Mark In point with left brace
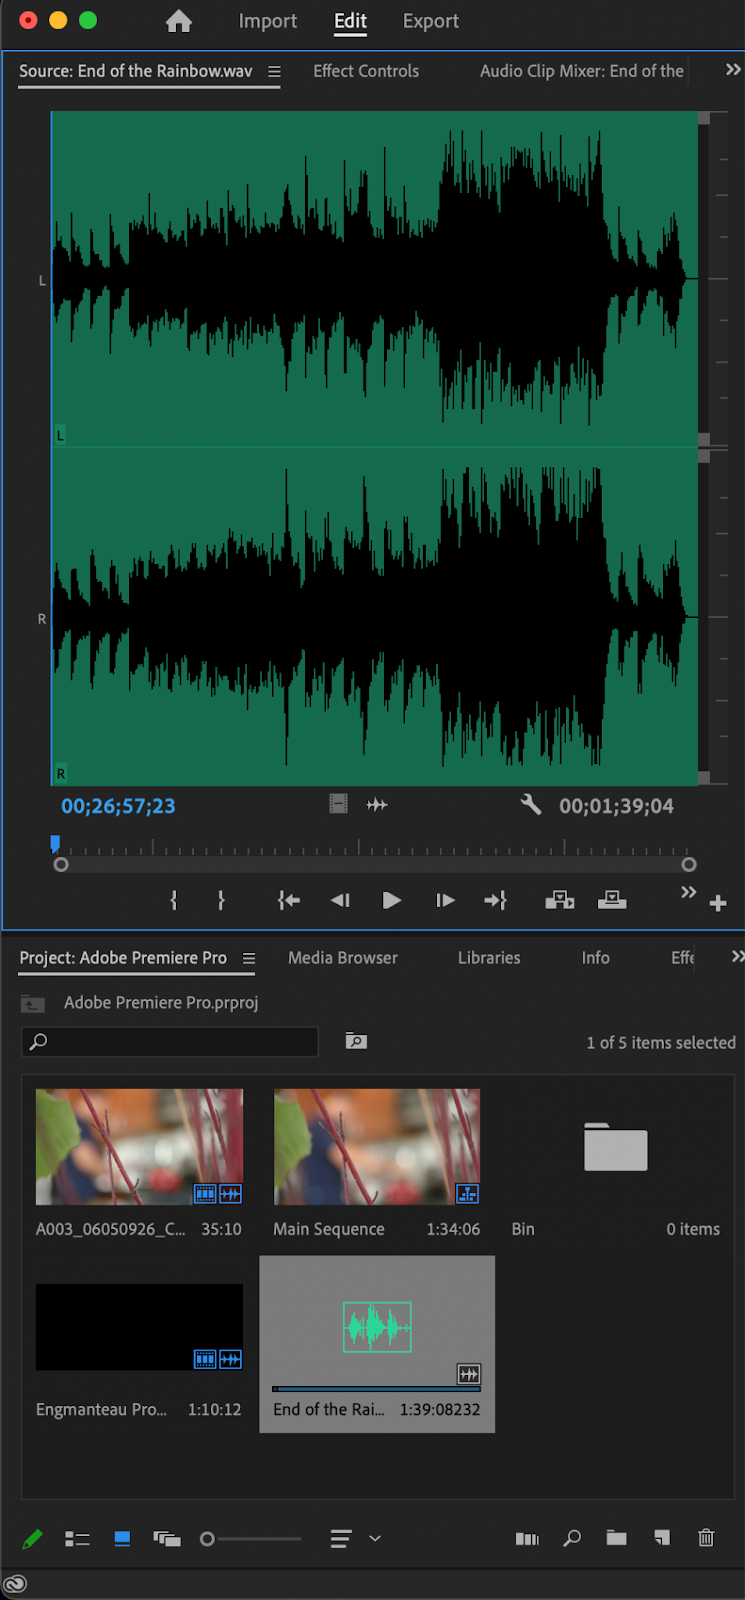The height and width of the screenshot is (1600, 745). pyautogui.click(x=174, y=900)
